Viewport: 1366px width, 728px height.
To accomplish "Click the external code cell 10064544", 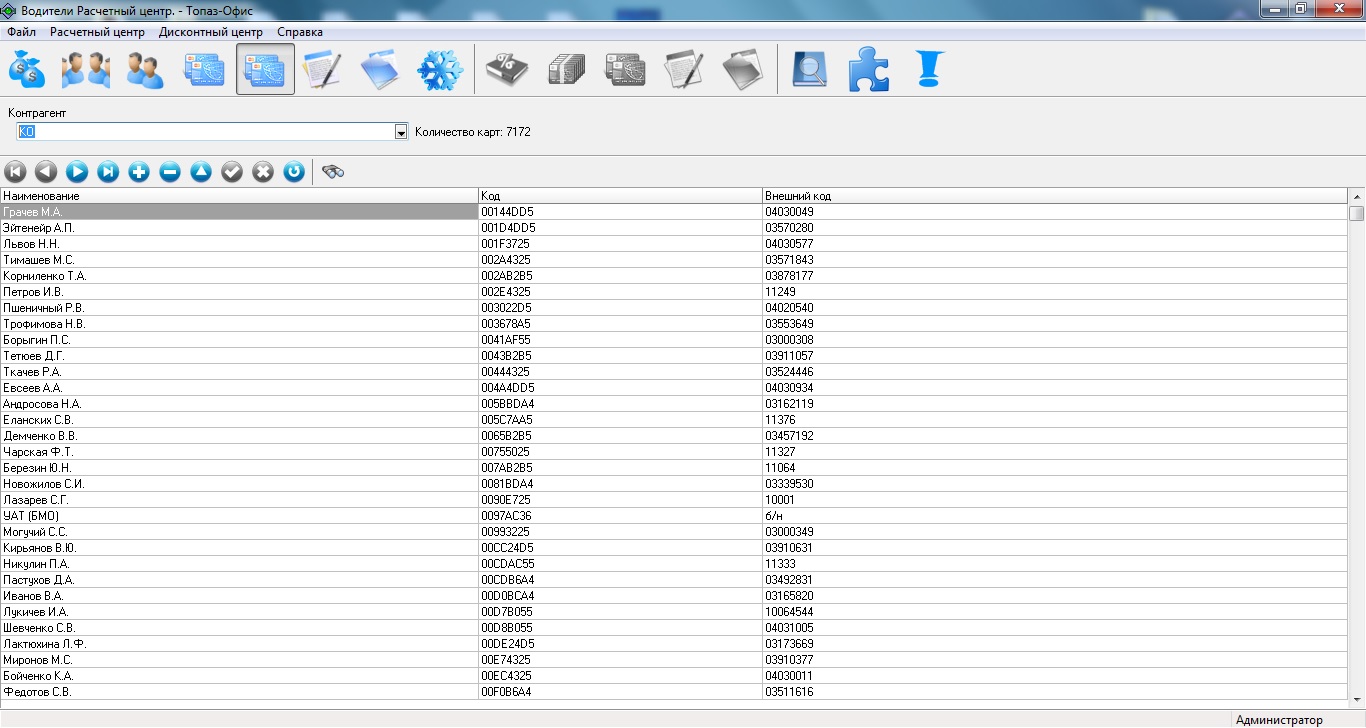I will (x=1055, y=612).
